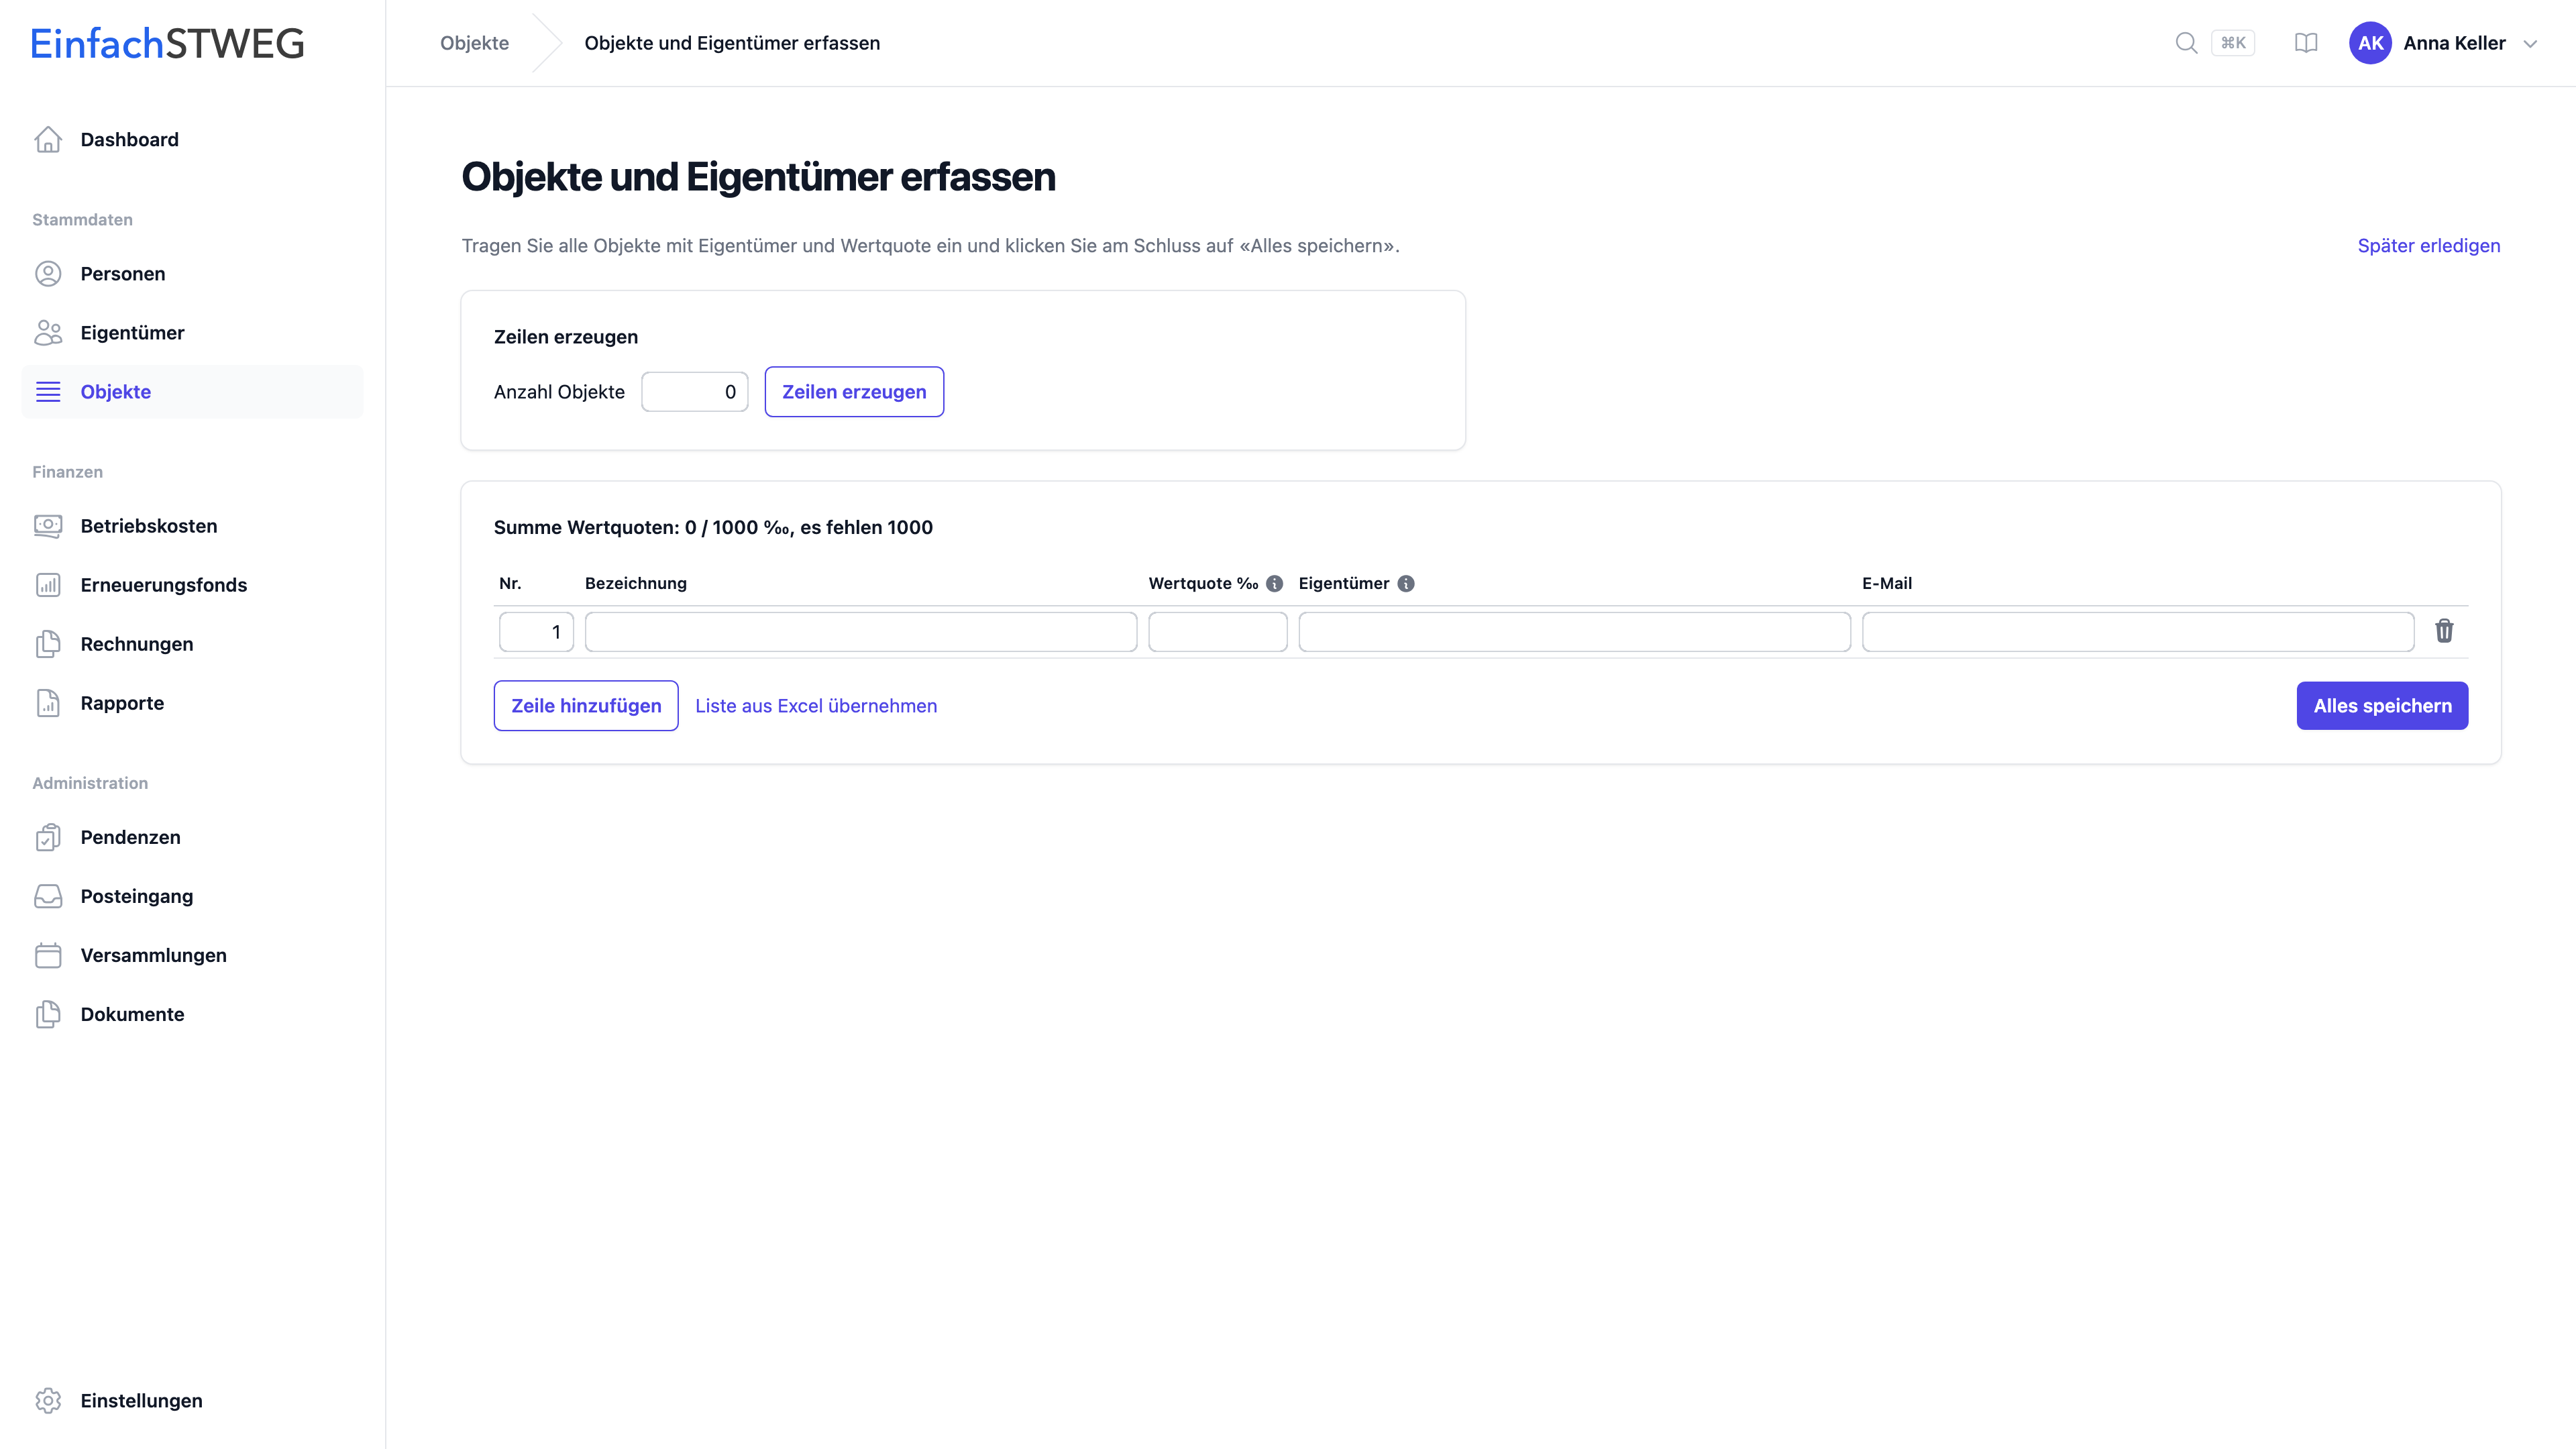Click the search magnifier icon
This screenshot has width=2576, height=1449.
click(x=2186, y=43)
